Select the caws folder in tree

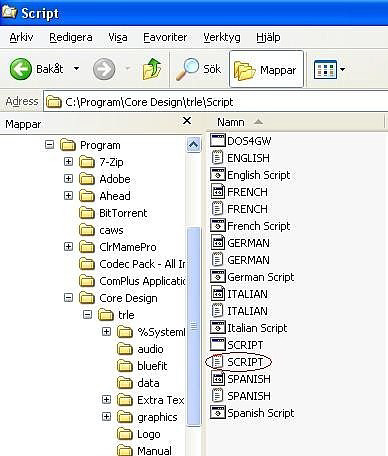102,230
